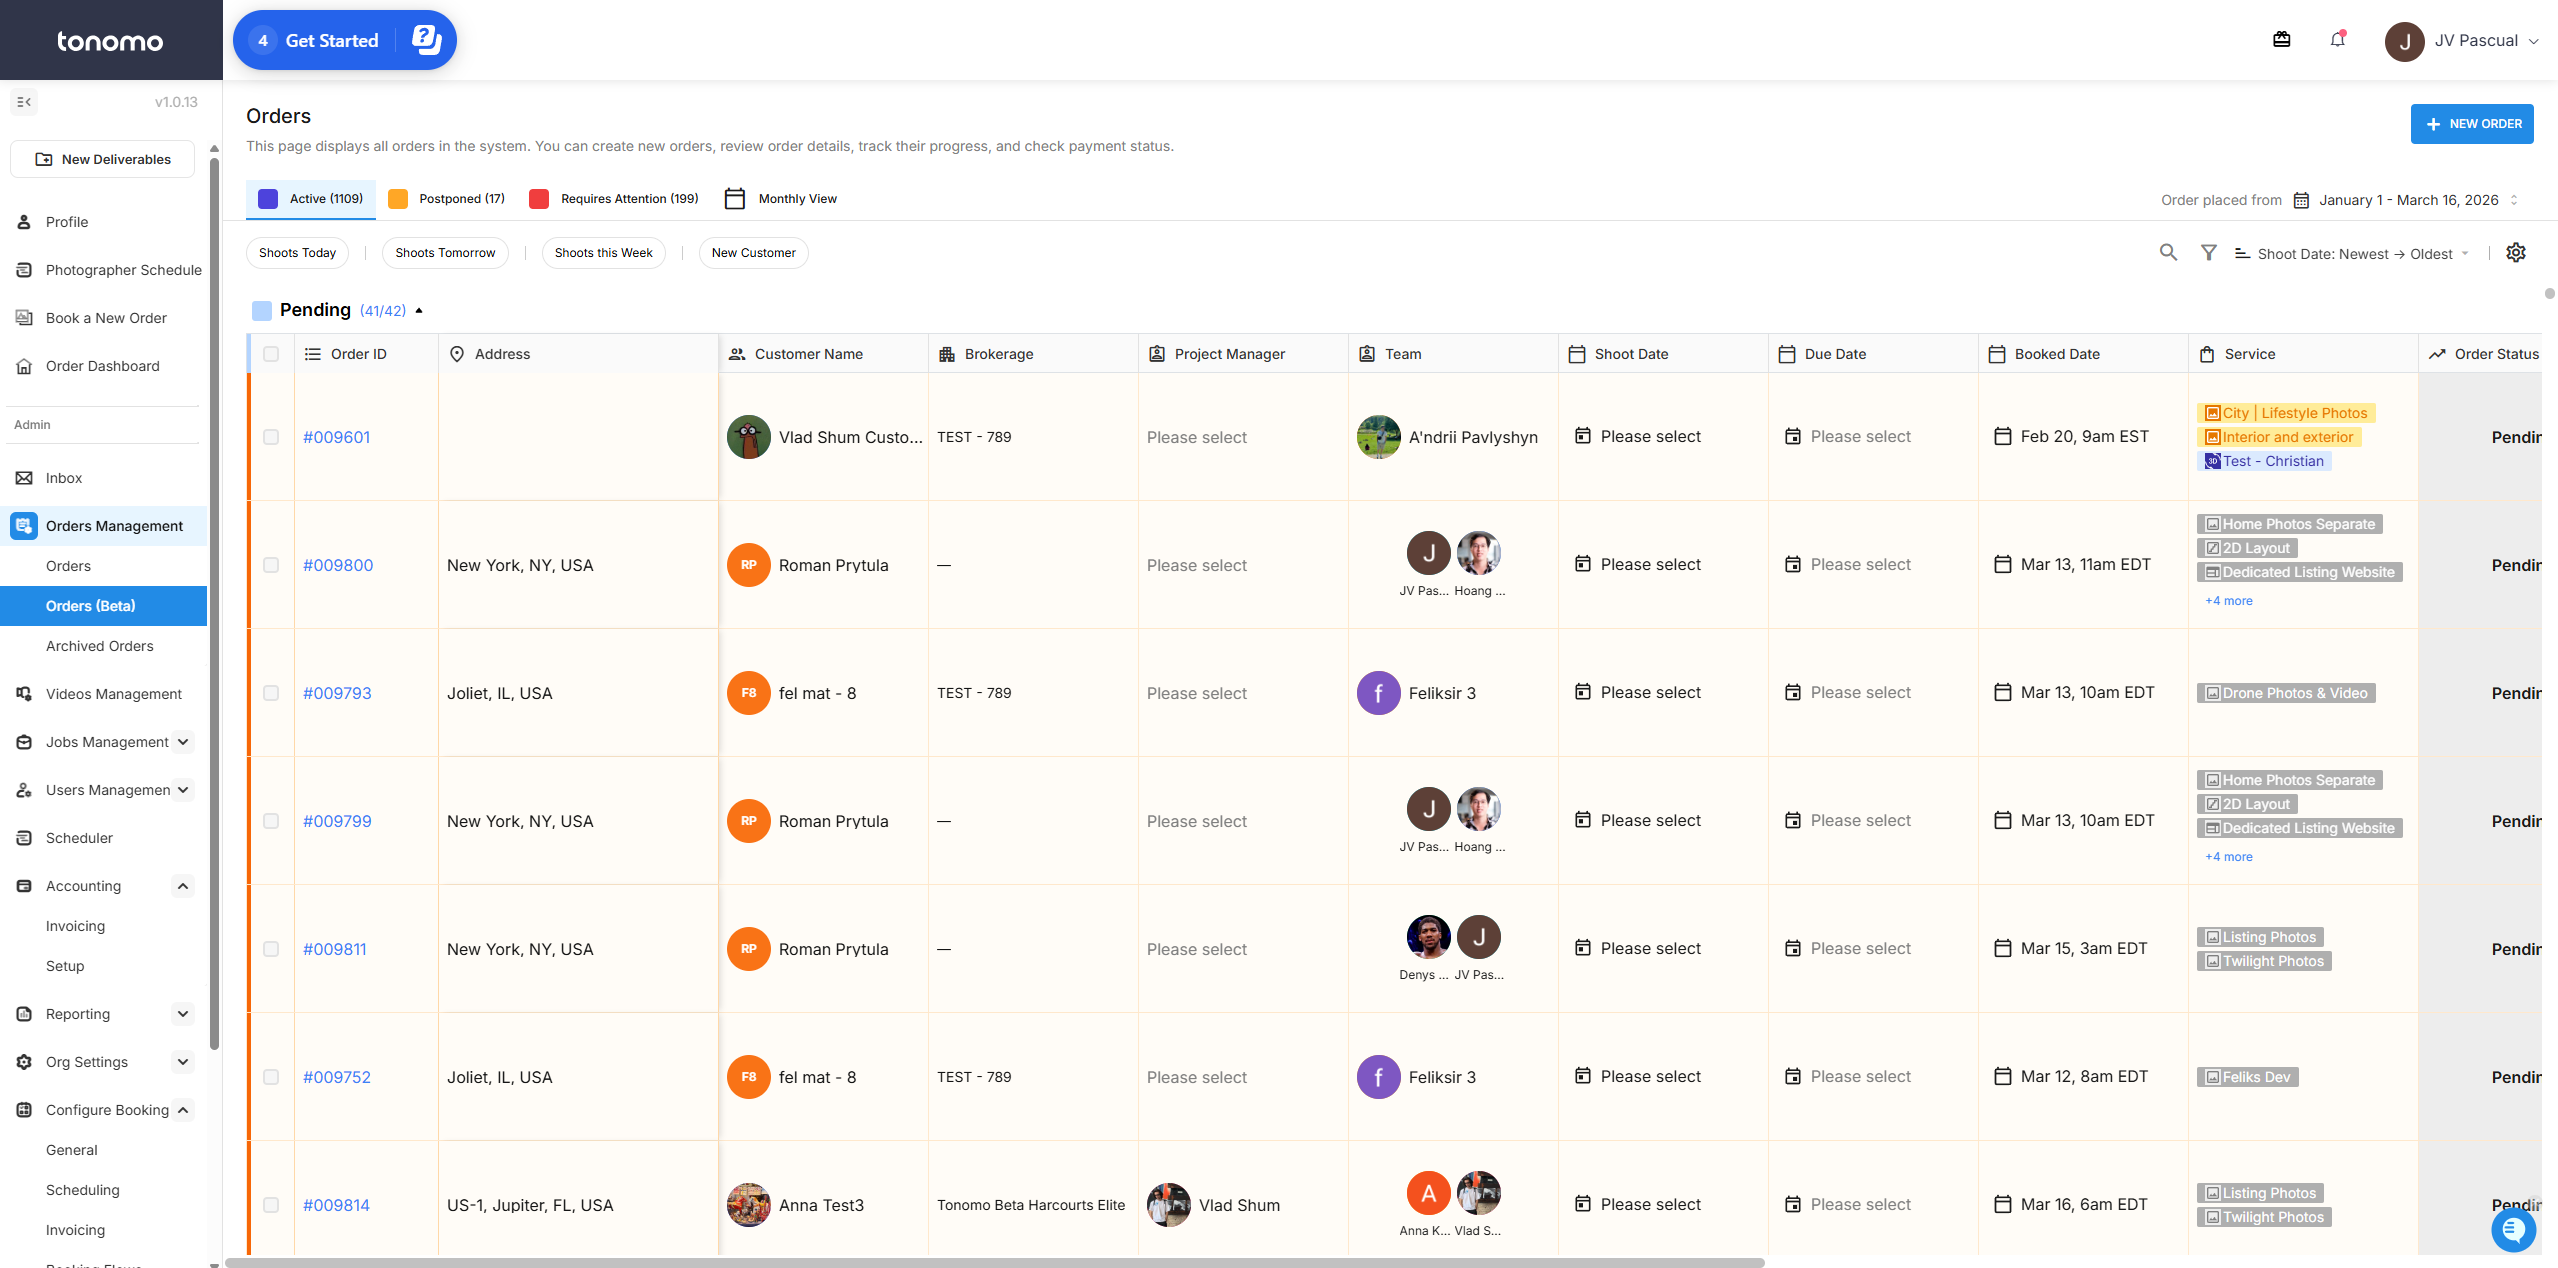Screen dimensions: 2558x1268
Task: Open the notifications bell
Action: coord(2337,40)
